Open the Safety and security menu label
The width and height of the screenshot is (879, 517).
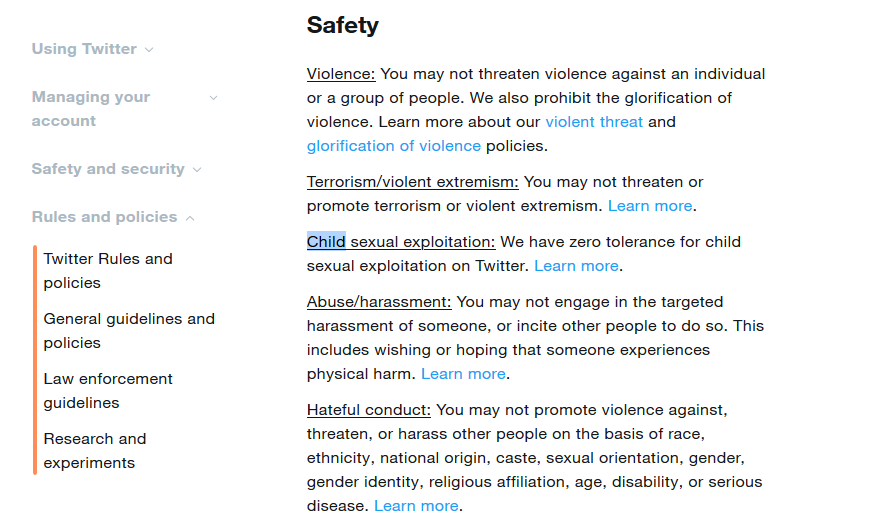tap(108, 169)
